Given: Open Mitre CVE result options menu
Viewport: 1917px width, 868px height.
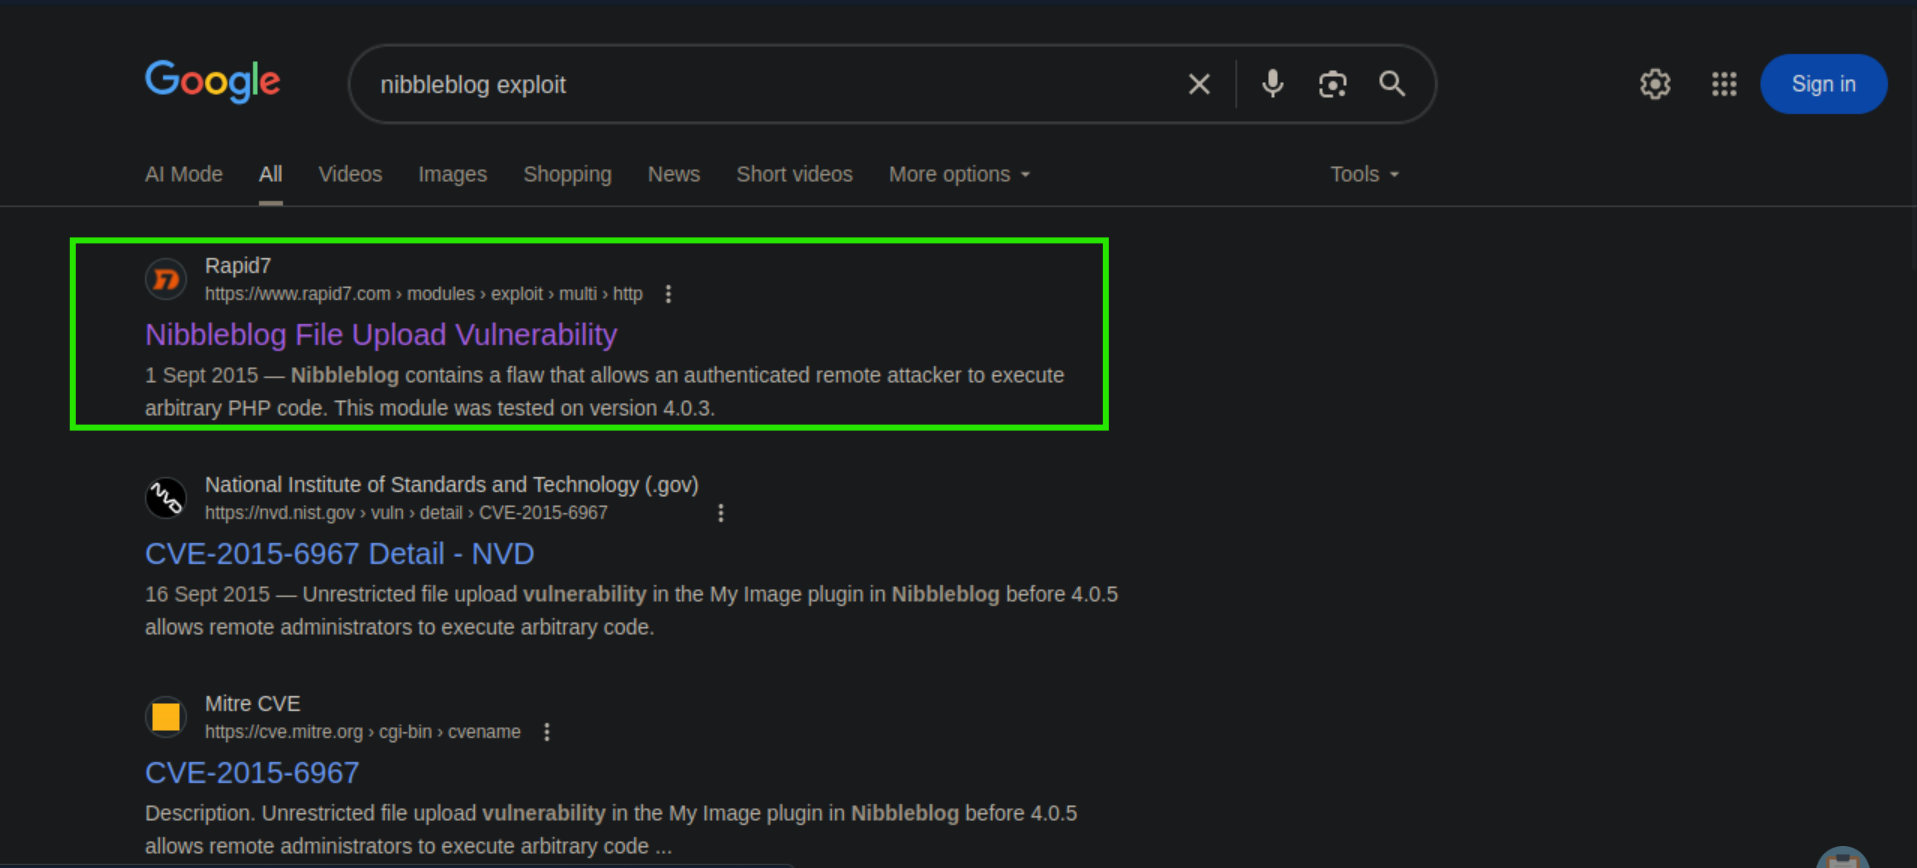Looking at the screenshot, I should point(546,732).
